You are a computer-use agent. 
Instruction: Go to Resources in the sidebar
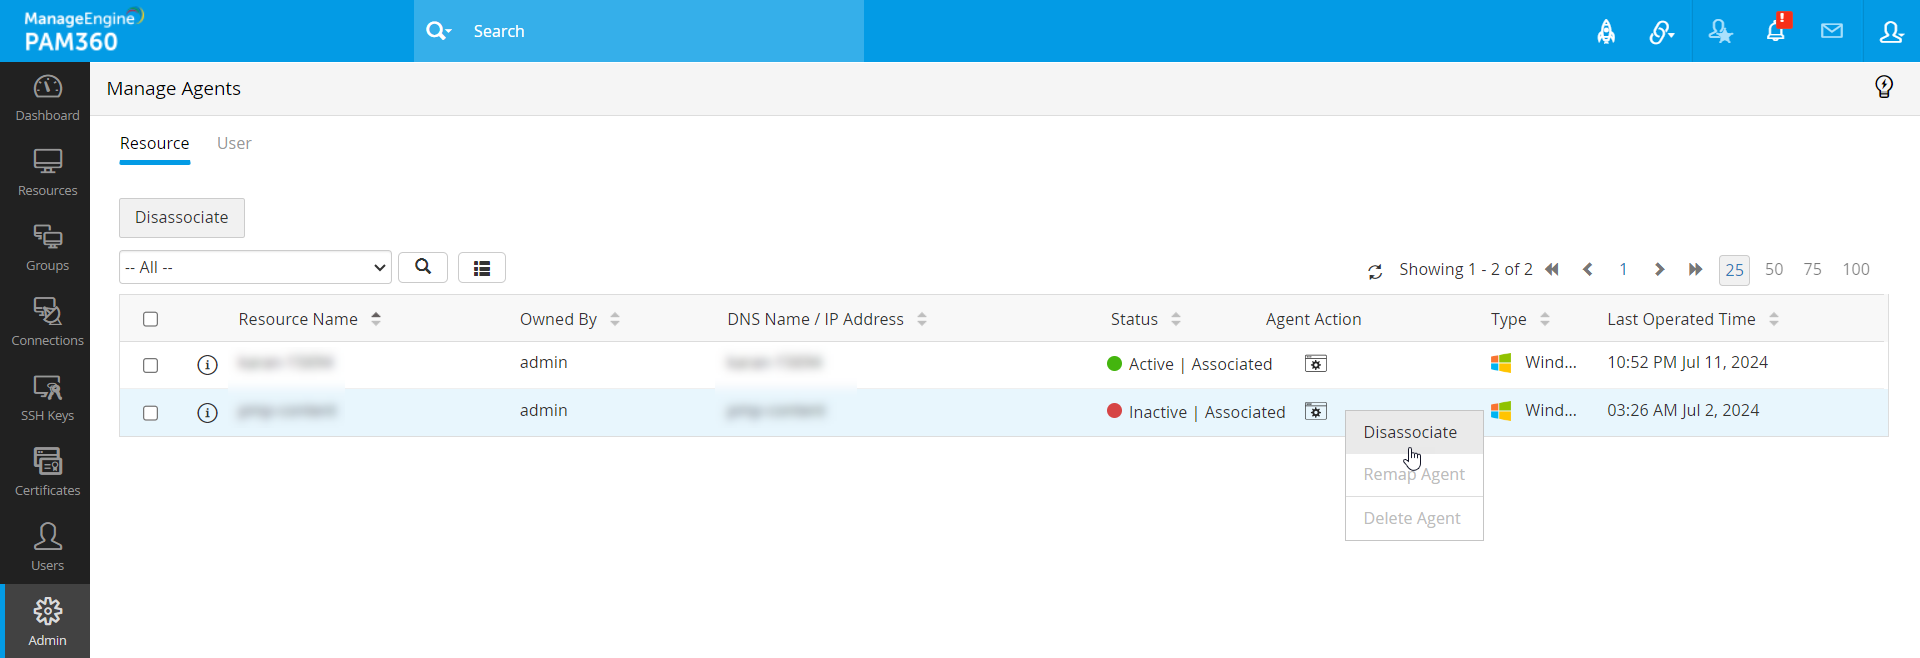coord(47,174)
